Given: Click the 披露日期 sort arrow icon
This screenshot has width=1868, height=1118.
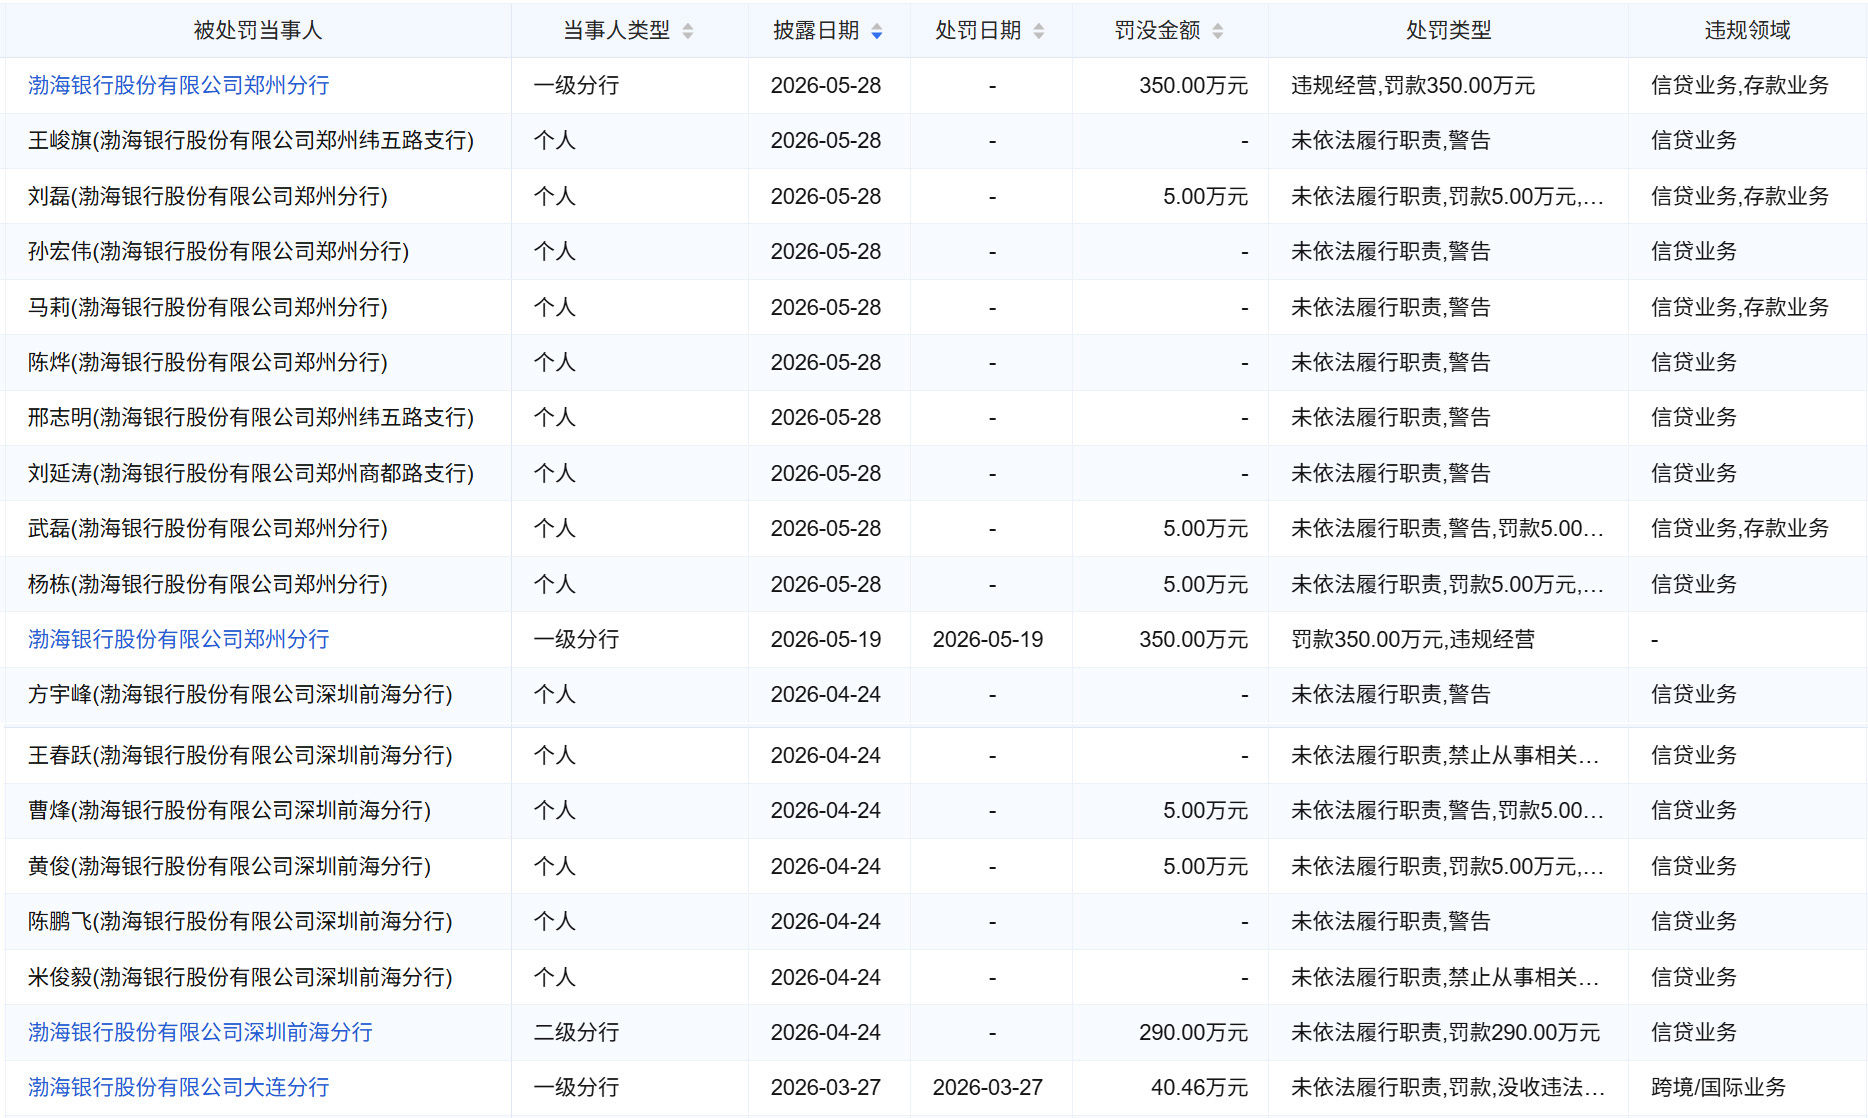Looking at the screenshot, I should coord(877,31).
